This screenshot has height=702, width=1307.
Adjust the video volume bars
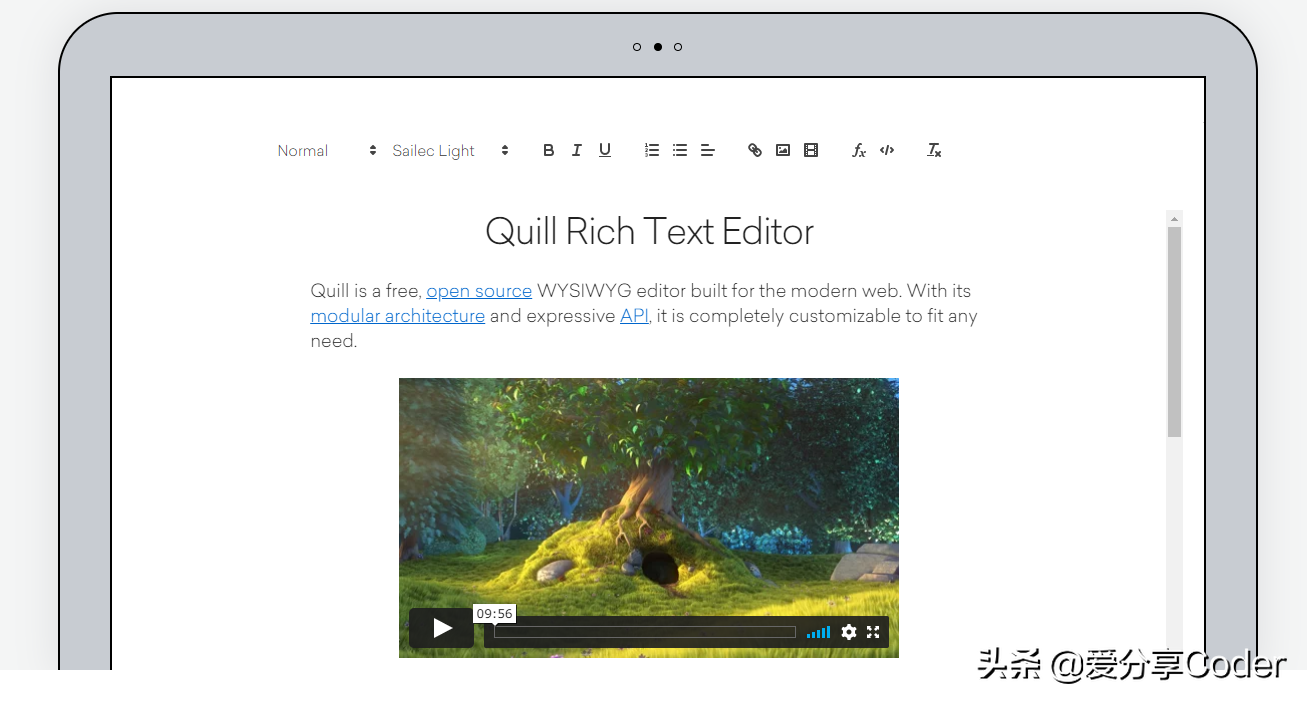pyautogui.click(x=818, y=632)
